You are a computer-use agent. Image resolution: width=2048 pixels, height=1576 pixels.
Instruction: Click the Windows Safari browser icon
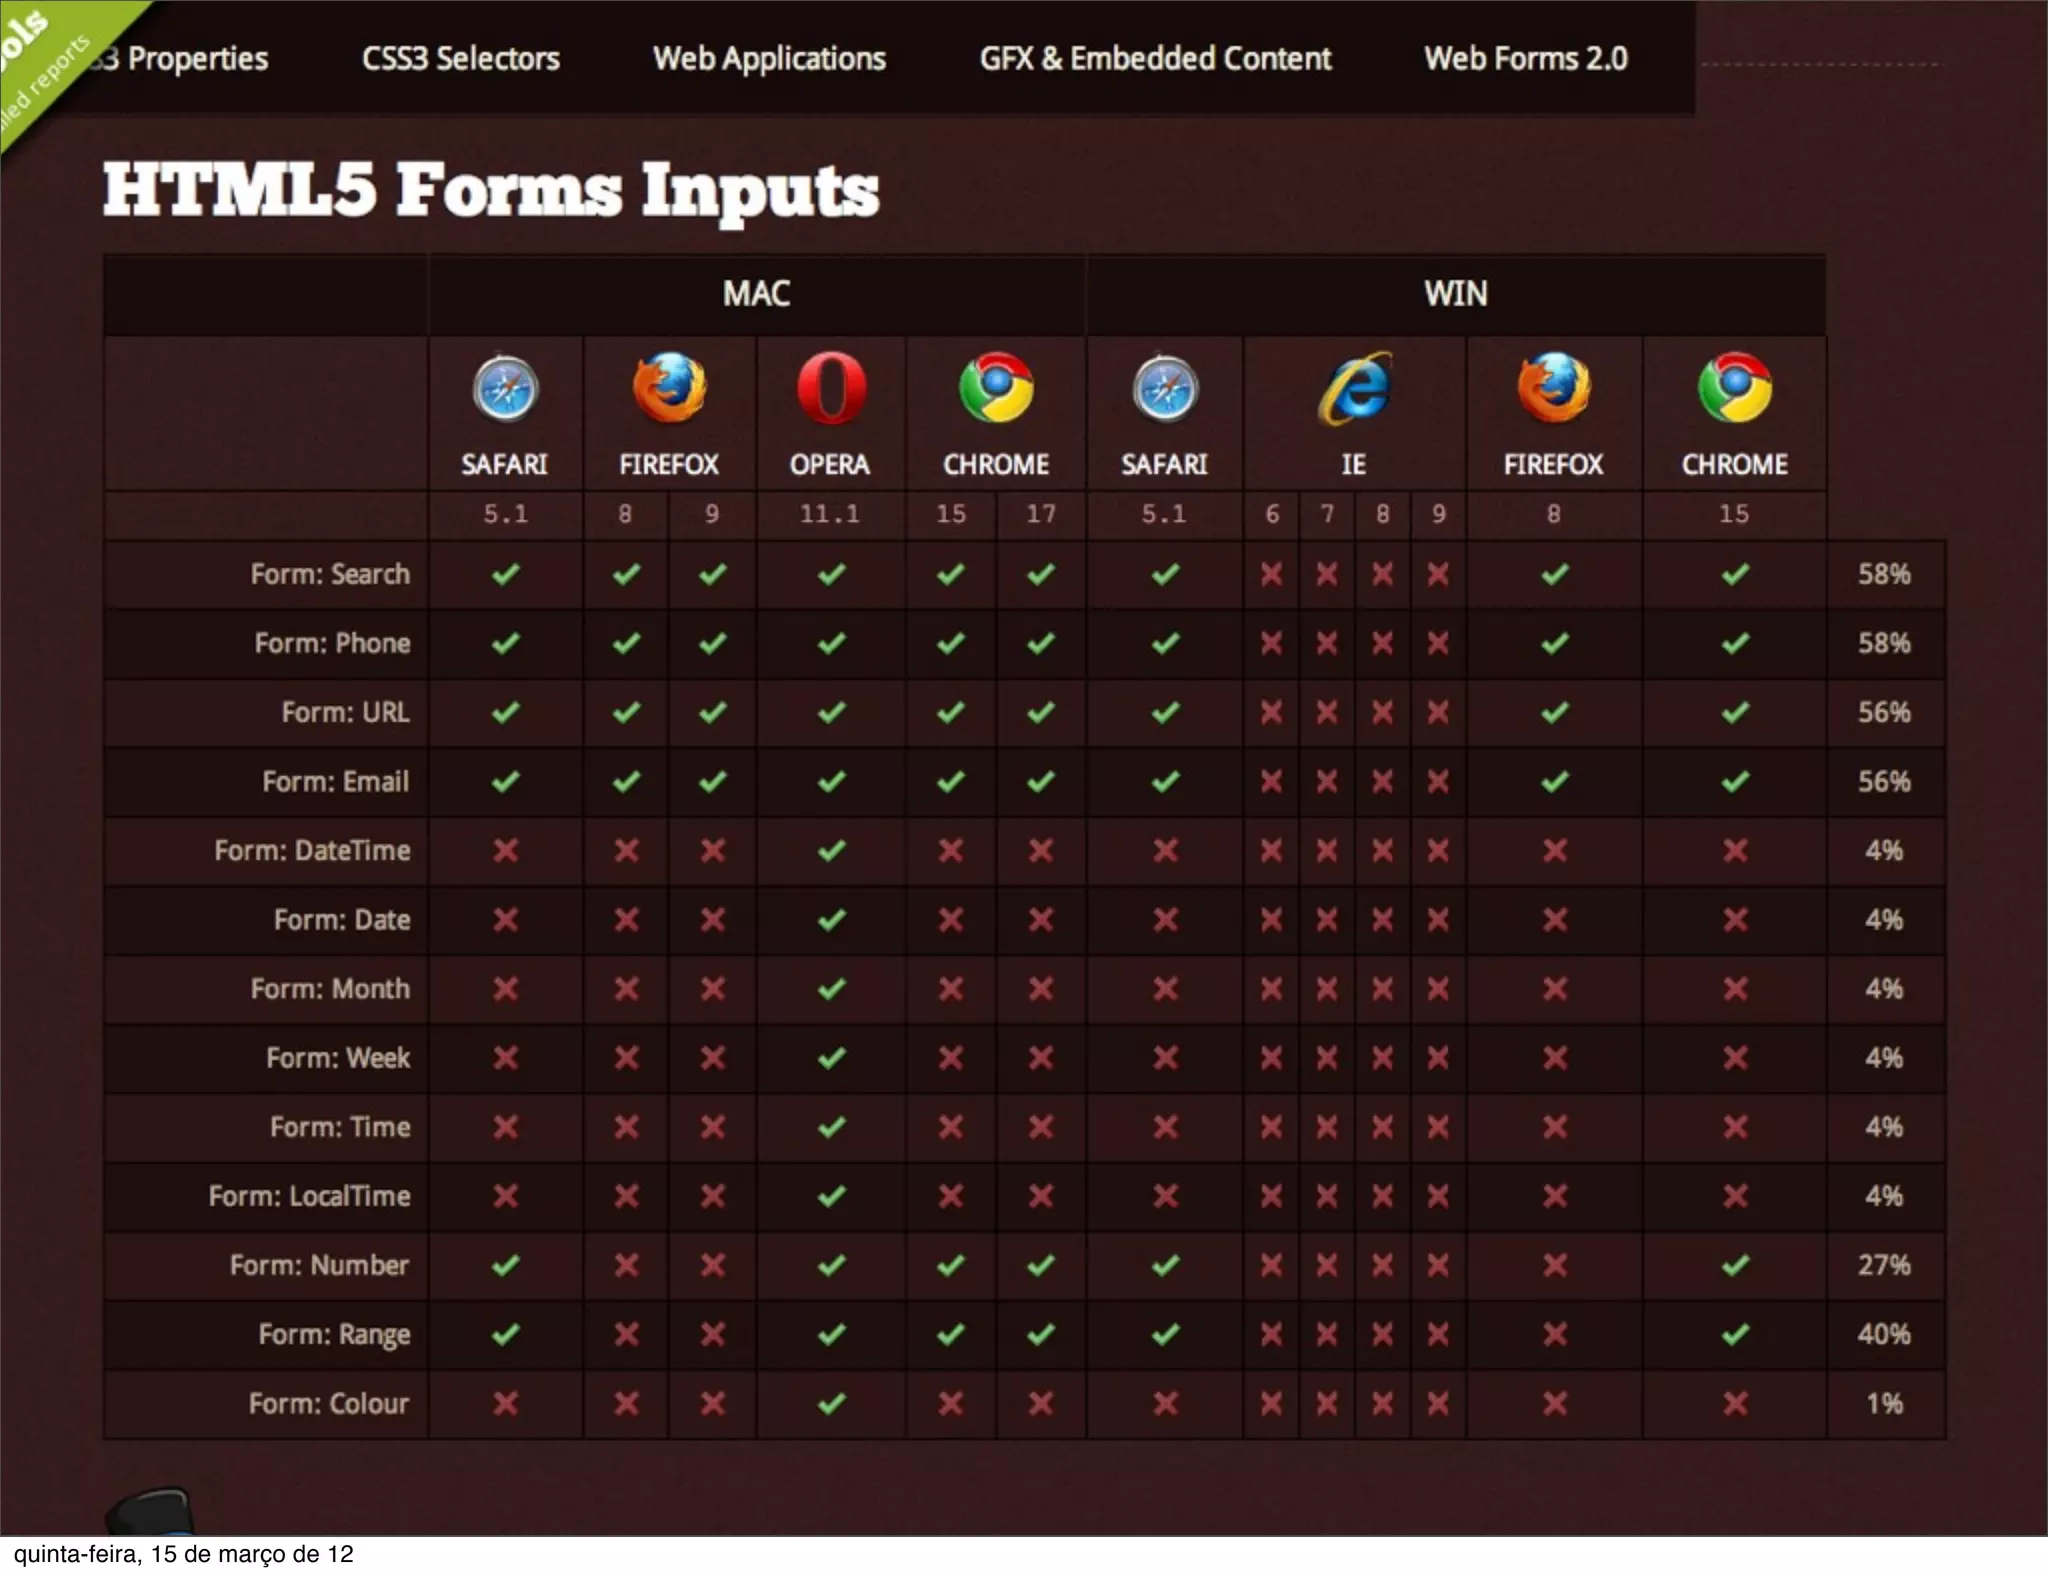pos(1165,389)
